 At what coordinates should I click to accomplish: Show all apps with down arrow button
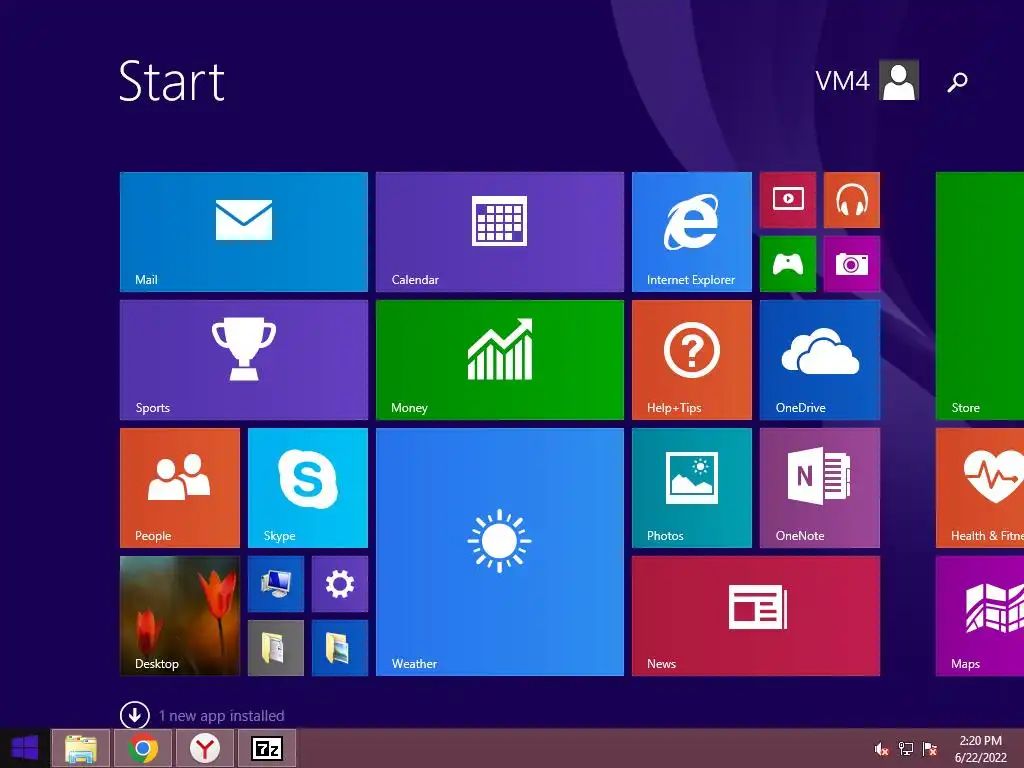click(x=135, y=715)
